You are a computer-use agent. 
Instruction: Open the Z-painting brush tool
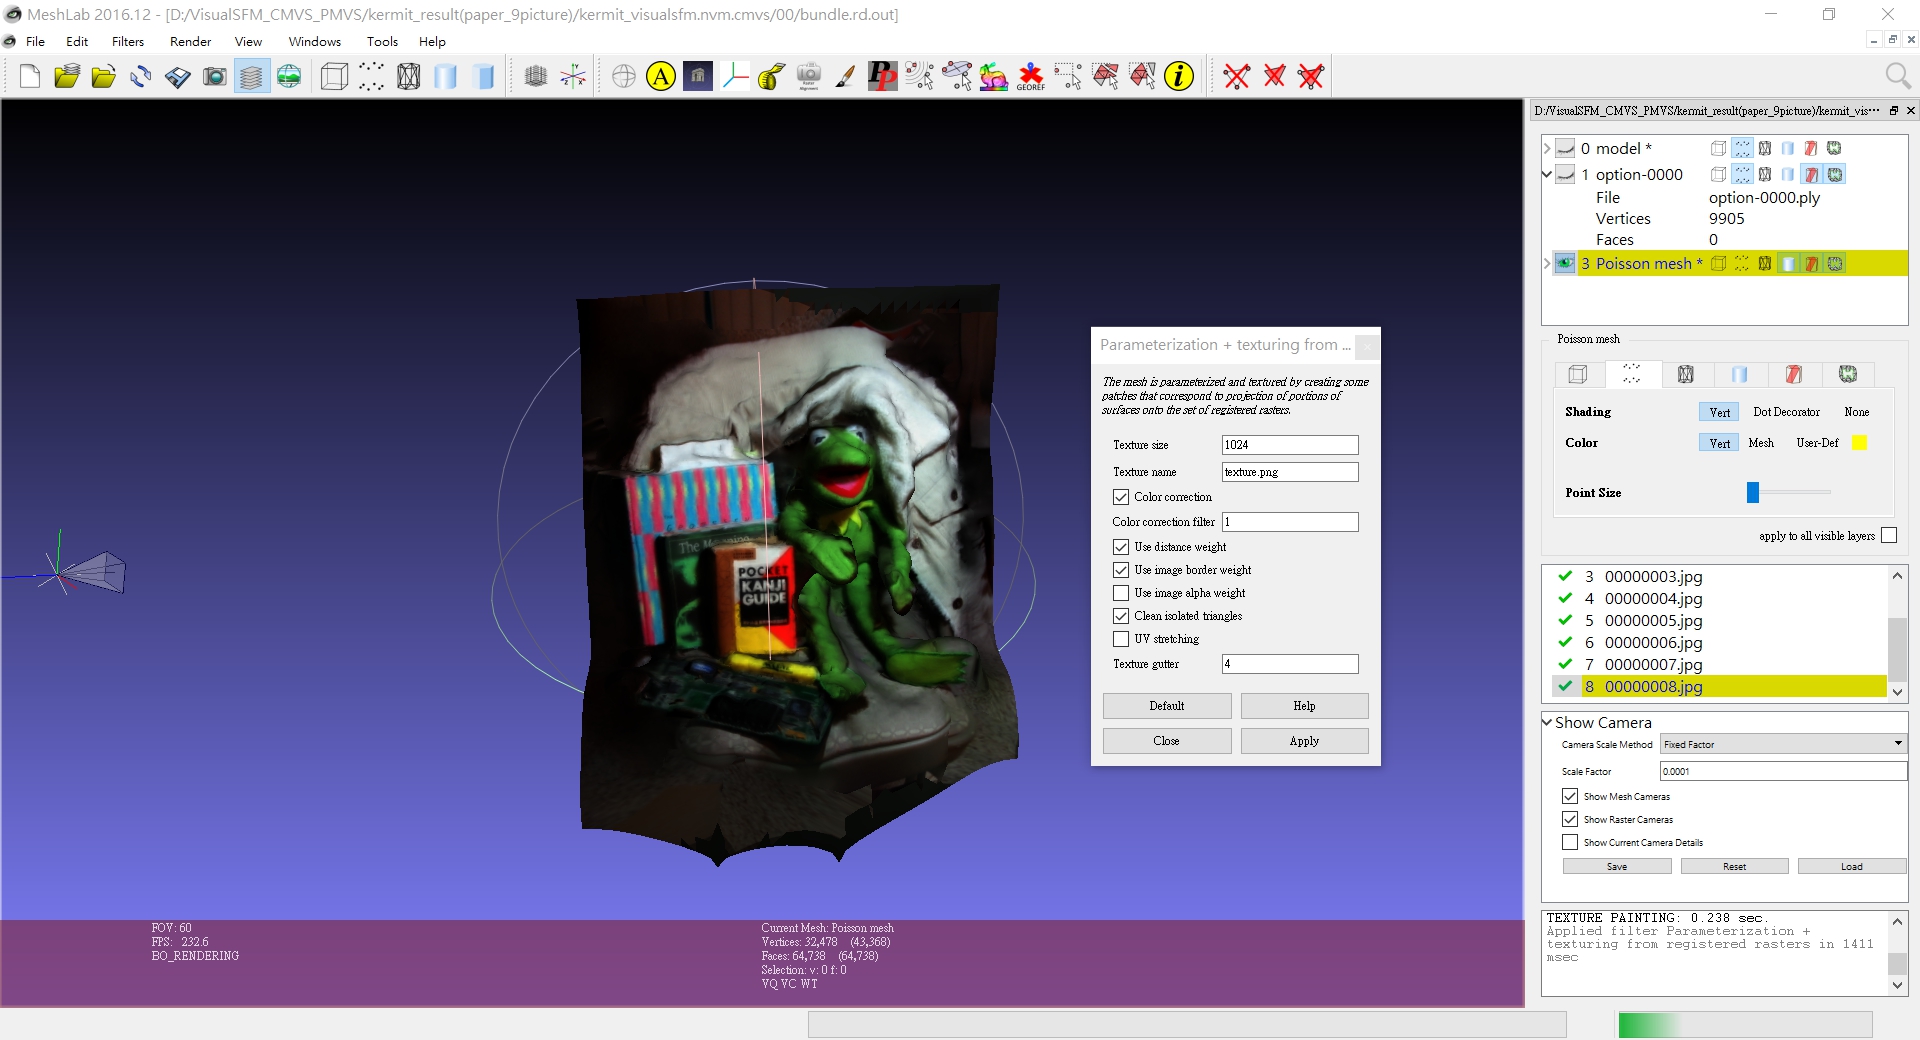click(846, 76)
